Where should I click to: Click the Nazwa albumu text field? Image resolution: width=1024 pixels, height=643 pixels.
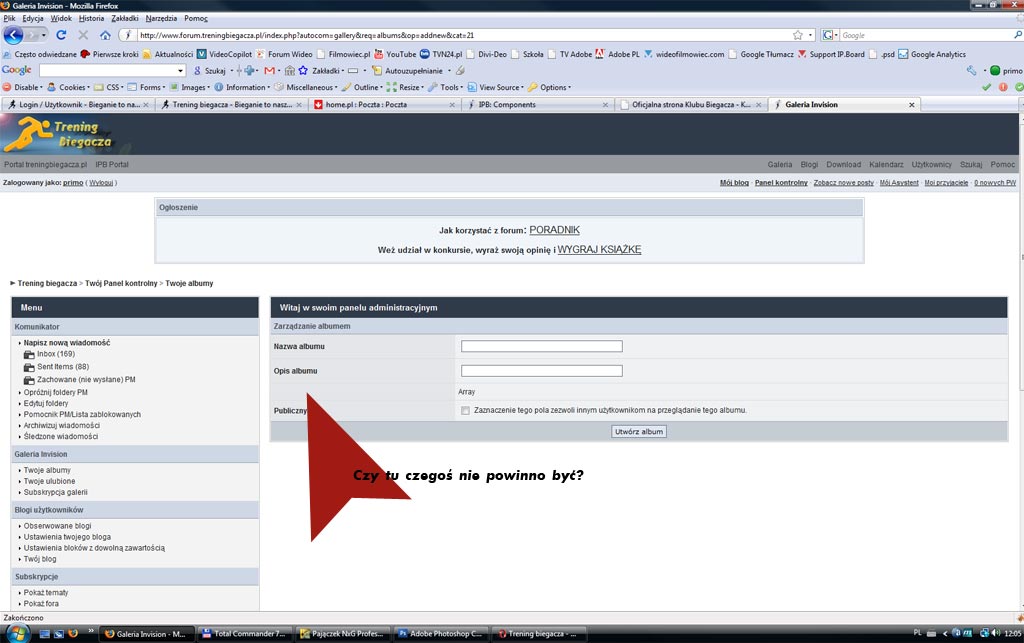(x=541, y=347)
